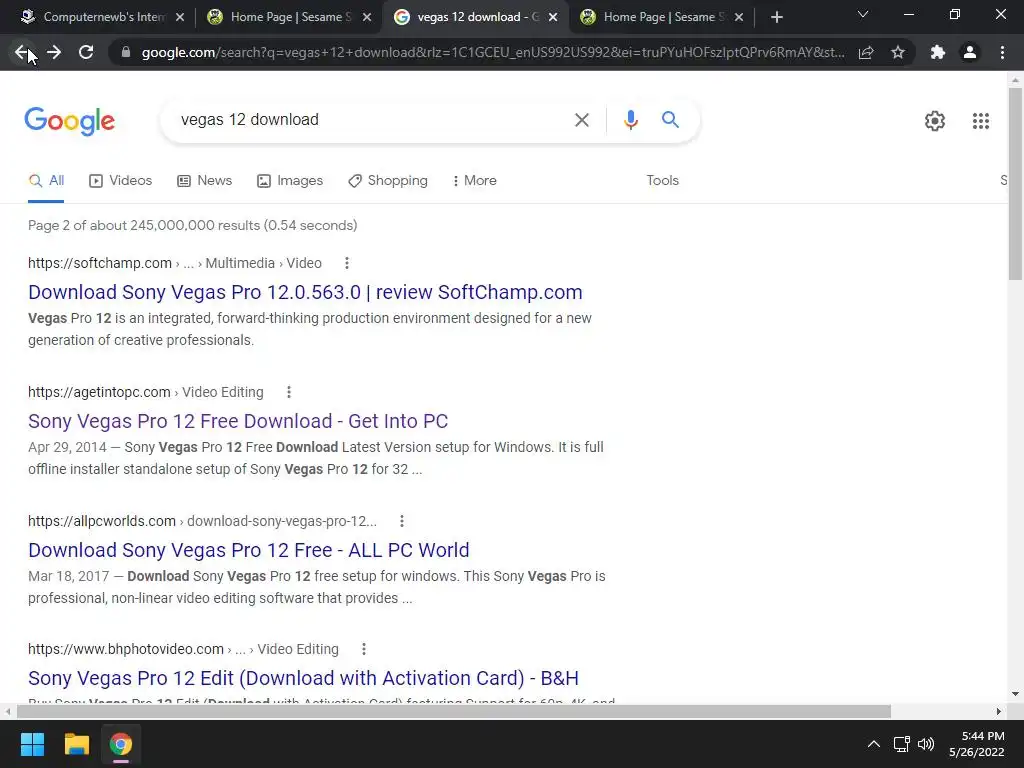Filter results by Shopping
1024x768 pixels.
(388, 181)
